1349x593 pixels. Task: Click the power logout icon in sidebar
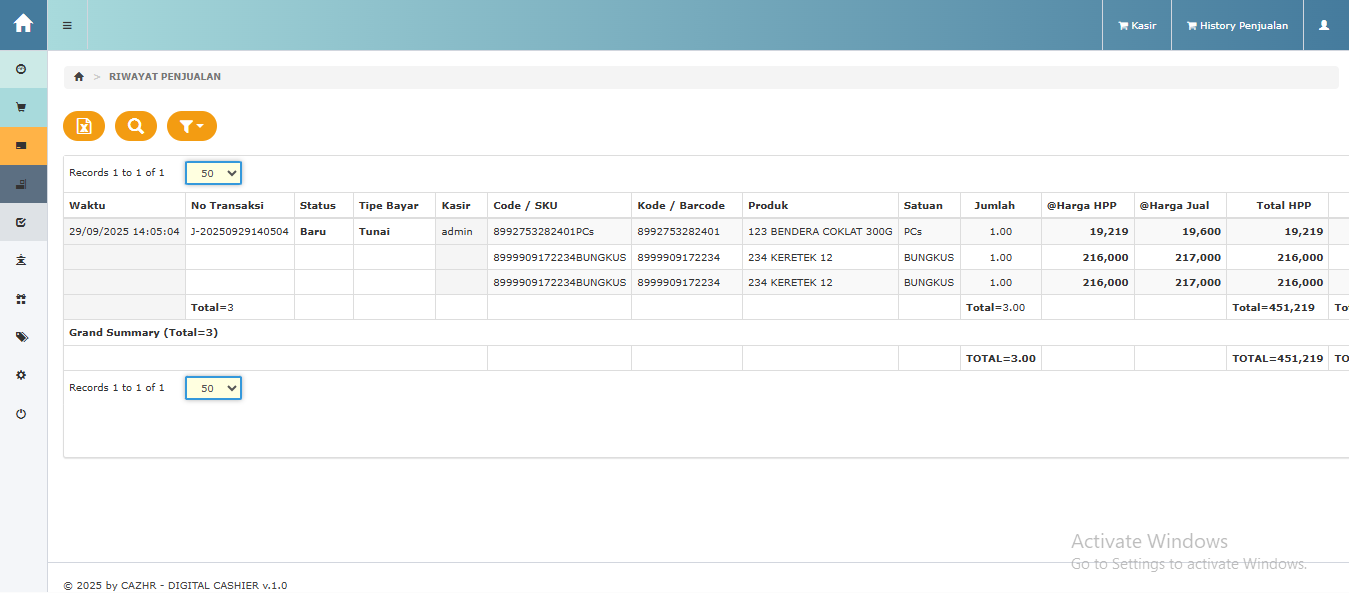coord(21,414)
